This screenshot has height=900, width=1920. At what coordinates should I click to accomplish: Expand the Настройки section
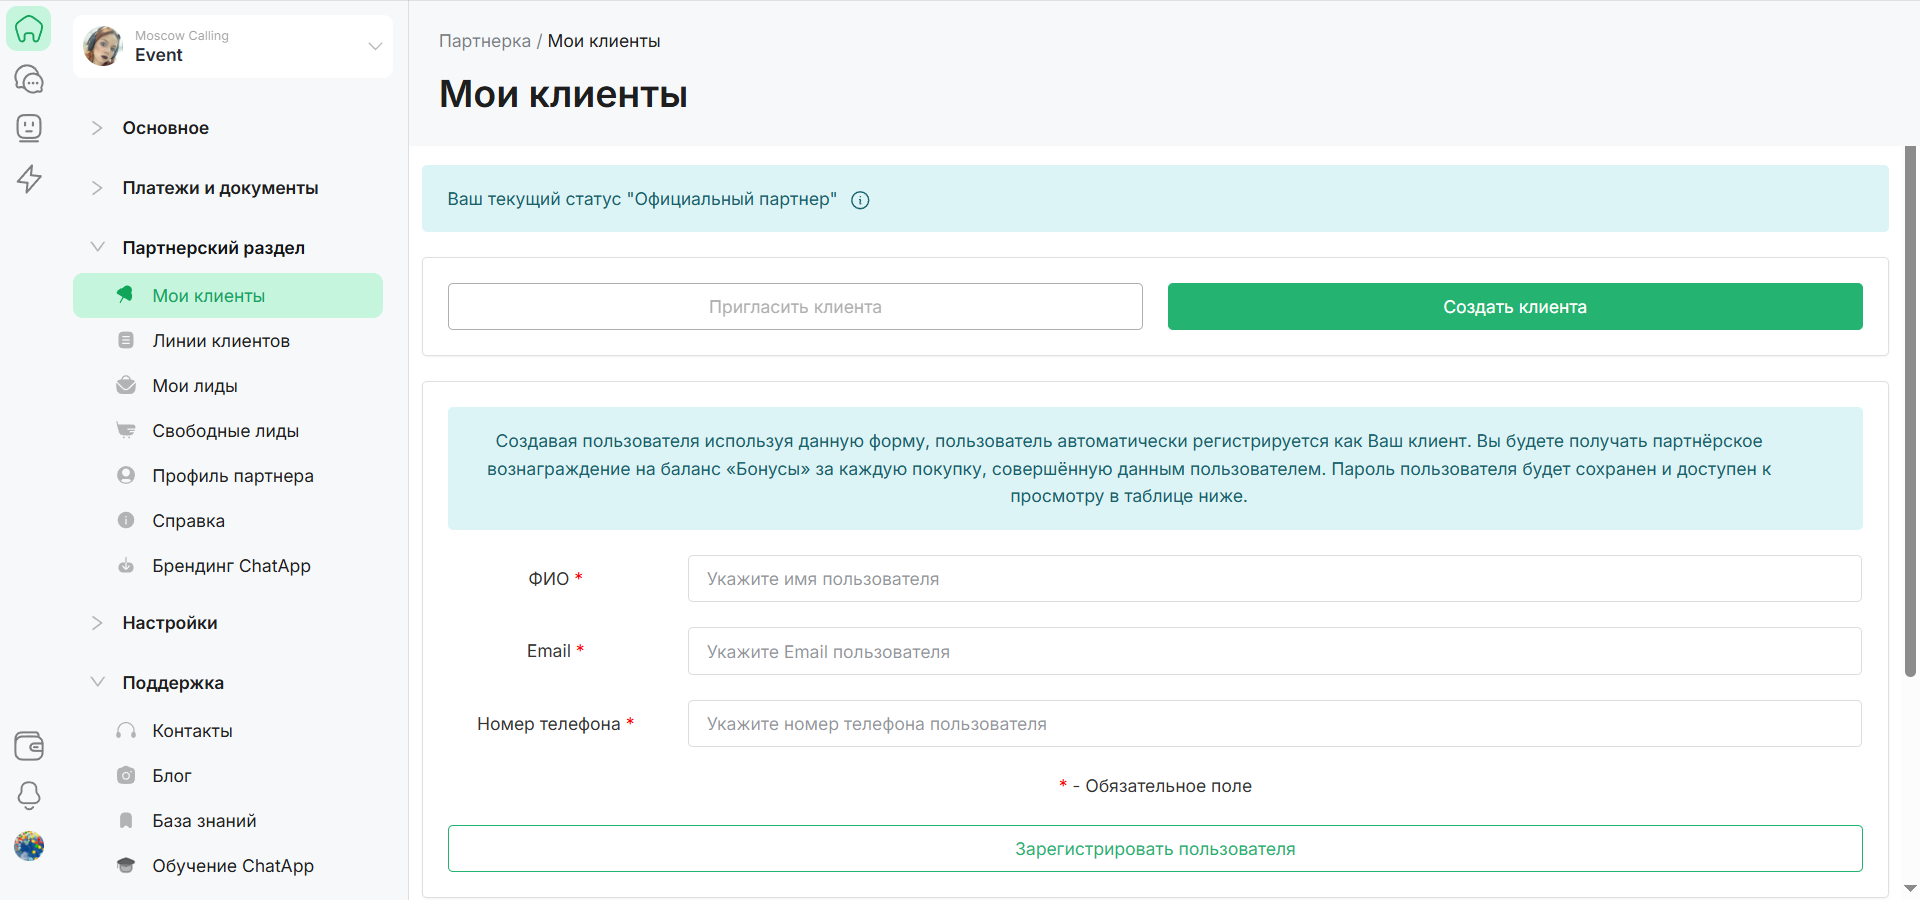[170, 623]
